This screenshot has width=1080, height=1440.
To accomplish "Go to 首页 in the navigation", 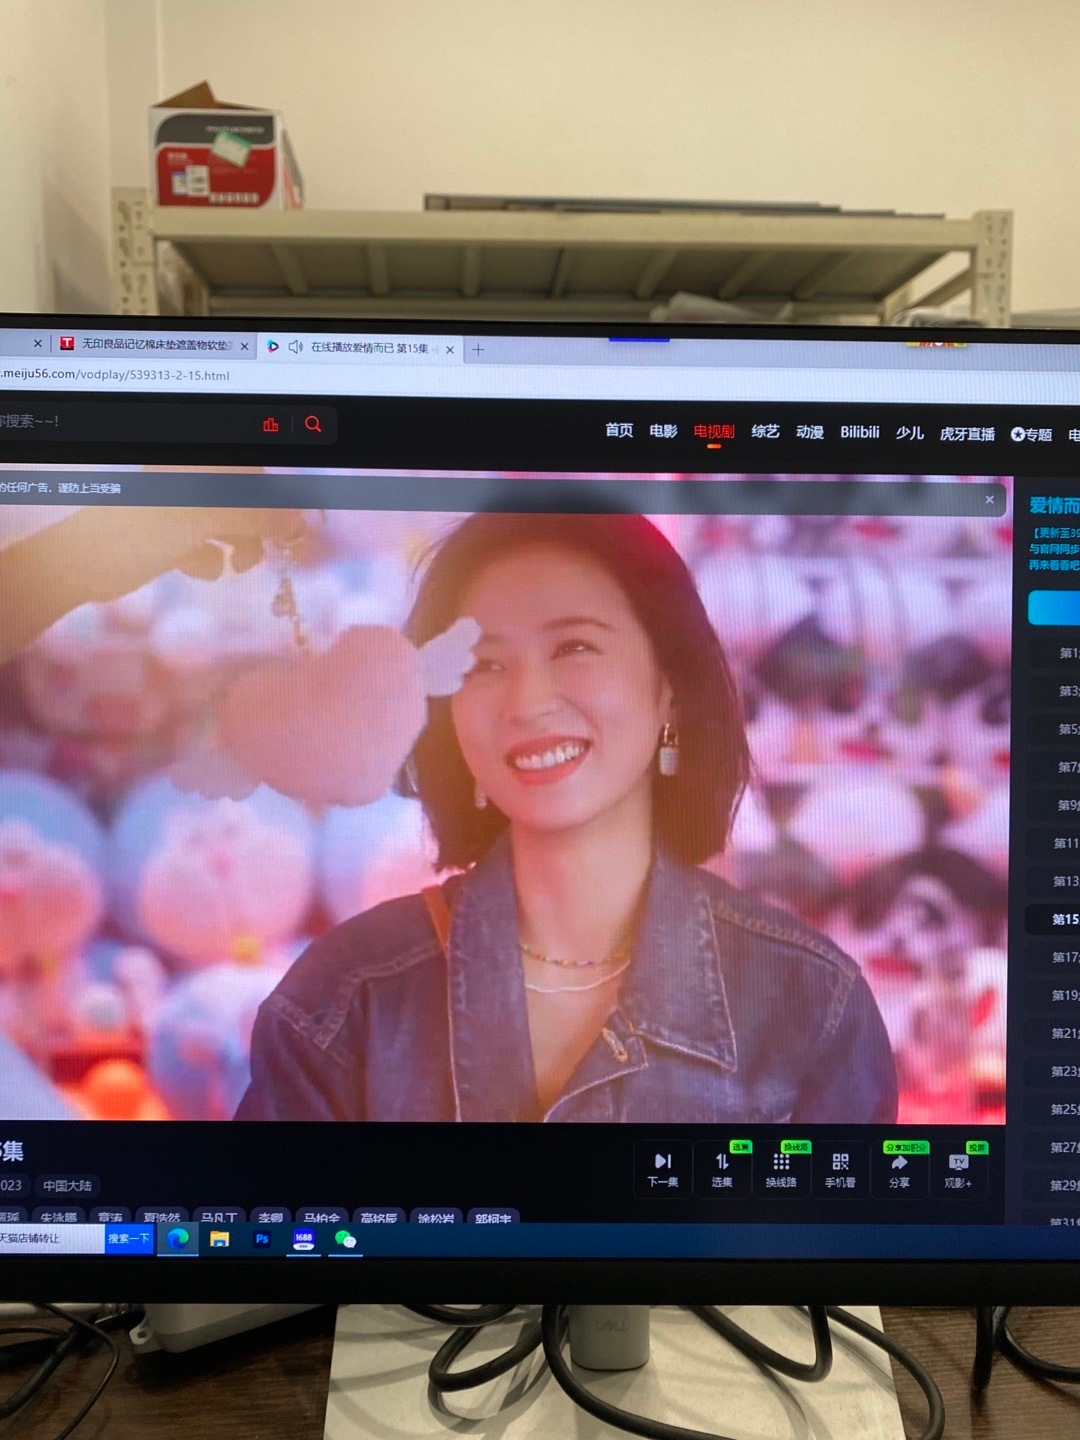I will [619, 430].
